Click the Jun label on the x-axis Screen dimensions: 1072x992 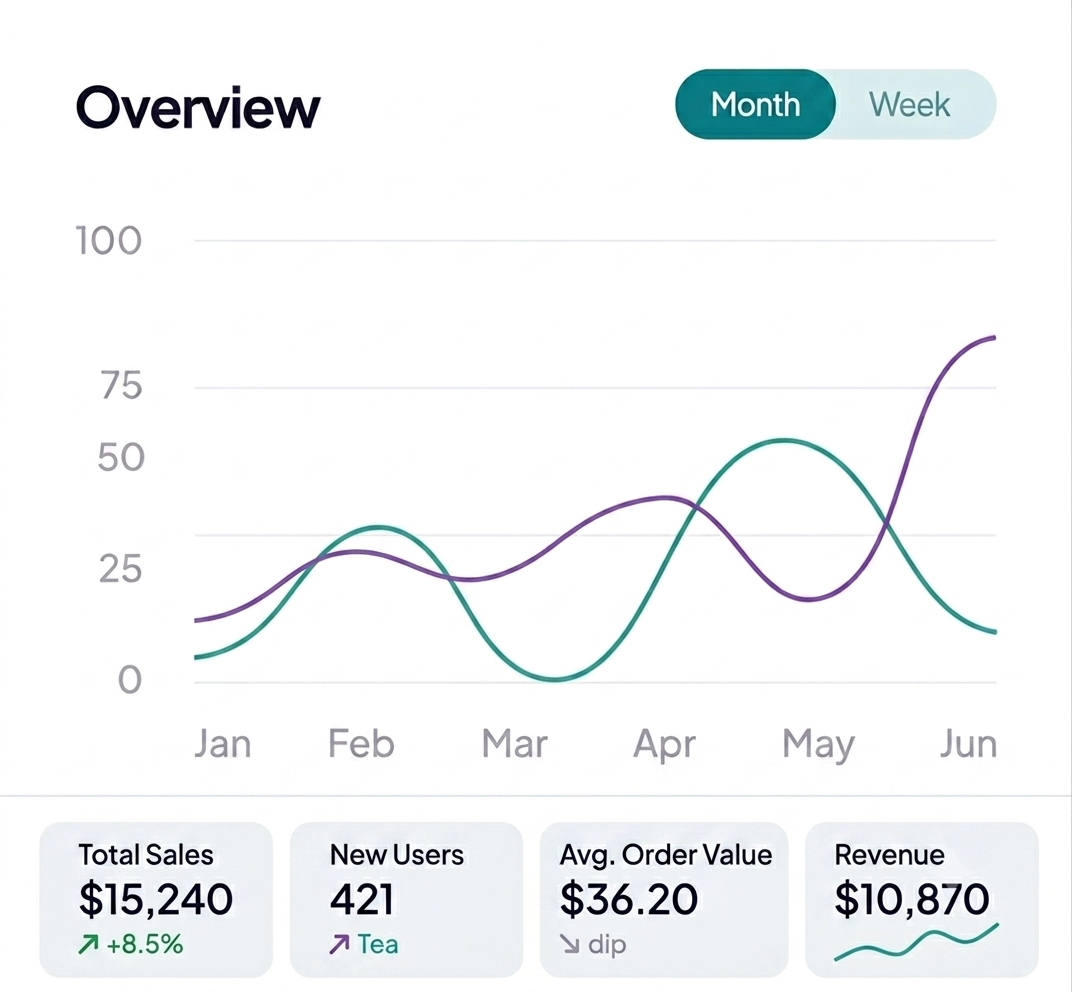coord(968,744)
